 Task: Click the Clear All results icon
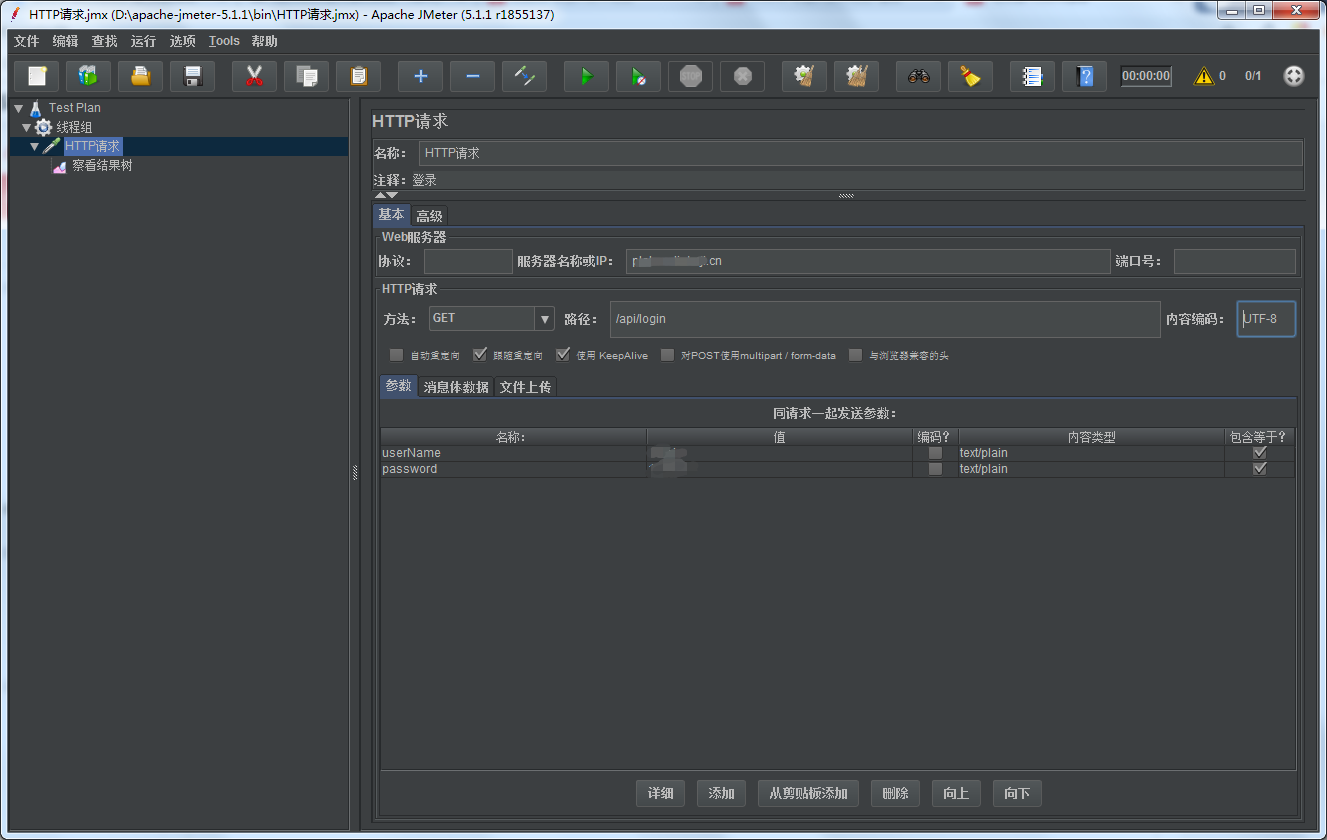pyautogui.click(x=857, y=76)
